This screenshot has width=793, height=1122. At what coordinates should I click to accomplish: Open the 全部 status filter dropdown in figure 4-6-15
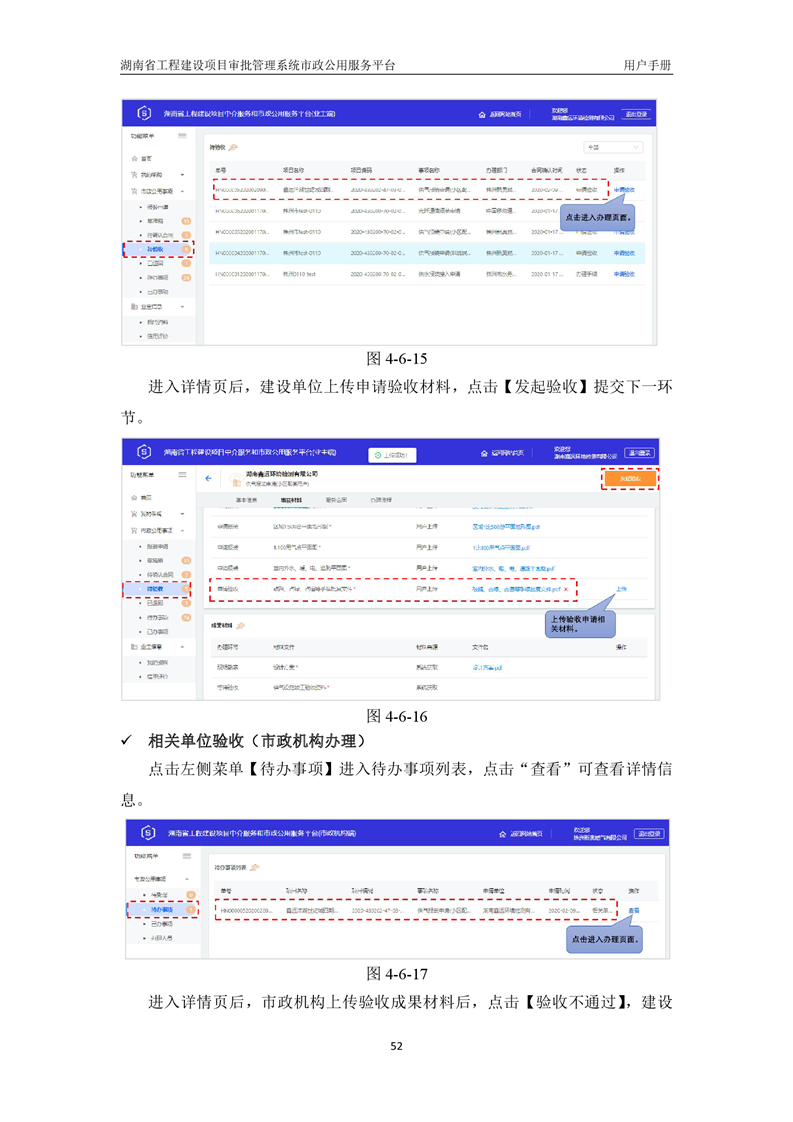[x=613, y=147]
